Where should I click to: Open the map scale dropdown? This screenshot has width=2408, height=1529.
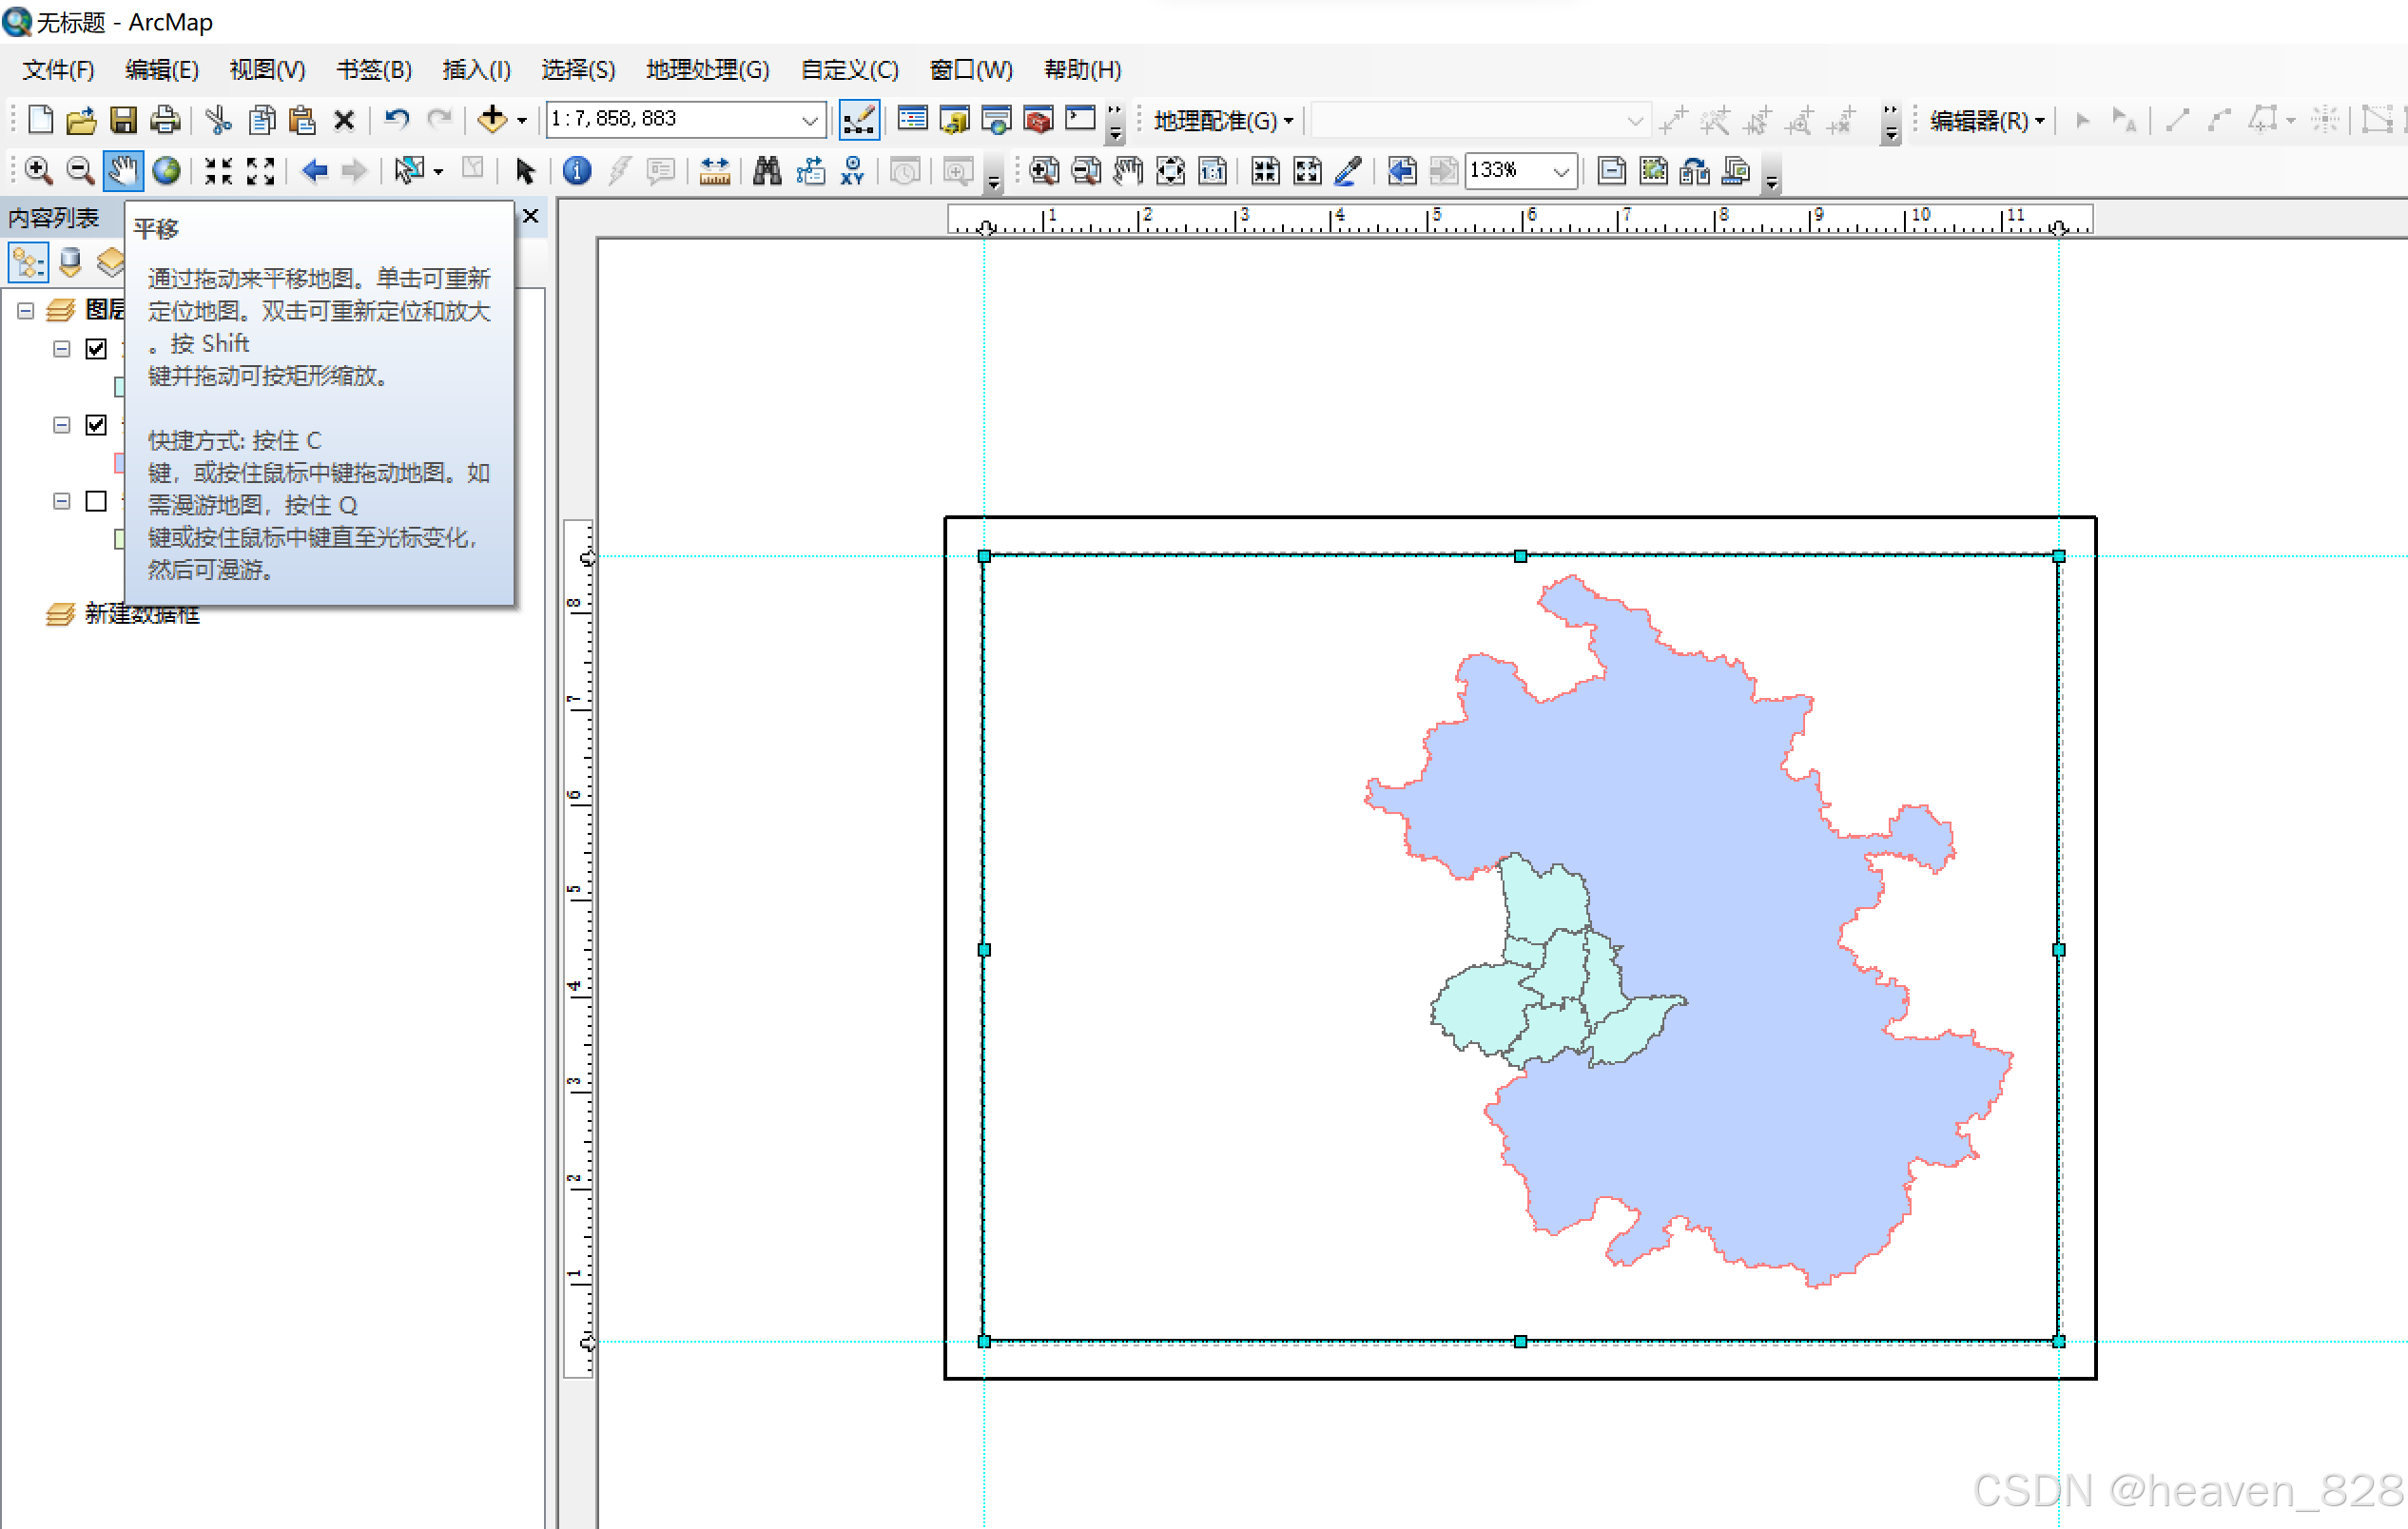(x=809, y=120)
